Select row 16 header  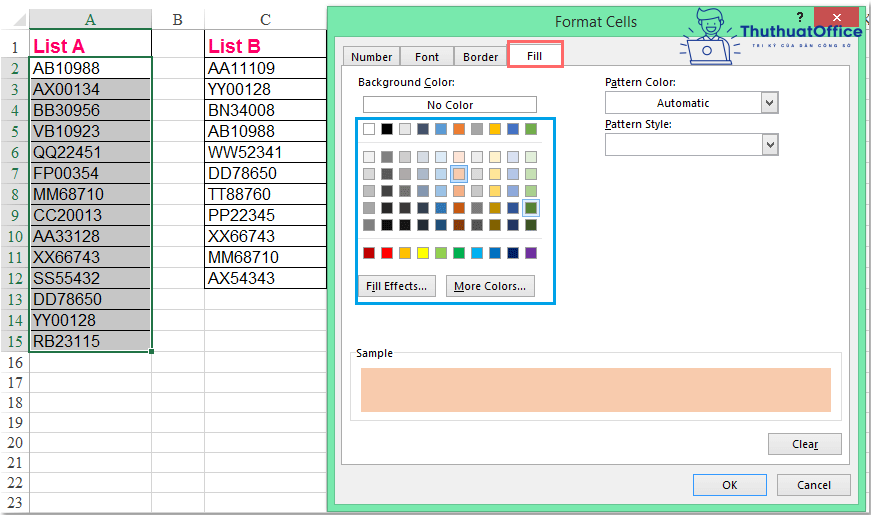pyautogui.click(x=15, y=363)
